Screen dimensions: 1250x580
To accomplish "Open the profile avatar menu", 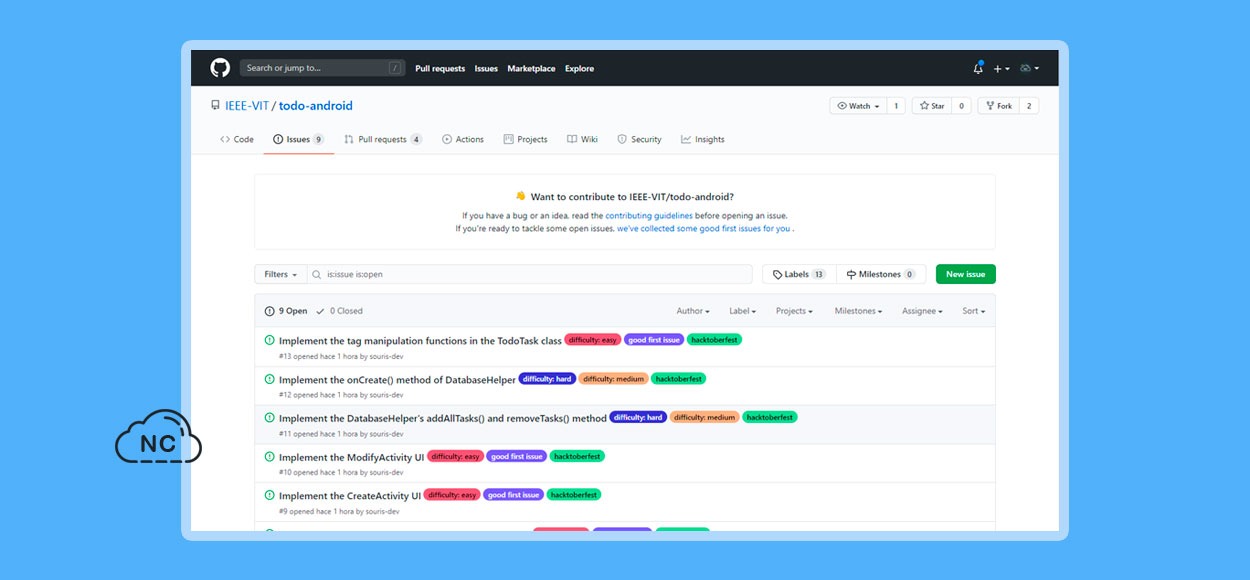I will coord(1029,69).
